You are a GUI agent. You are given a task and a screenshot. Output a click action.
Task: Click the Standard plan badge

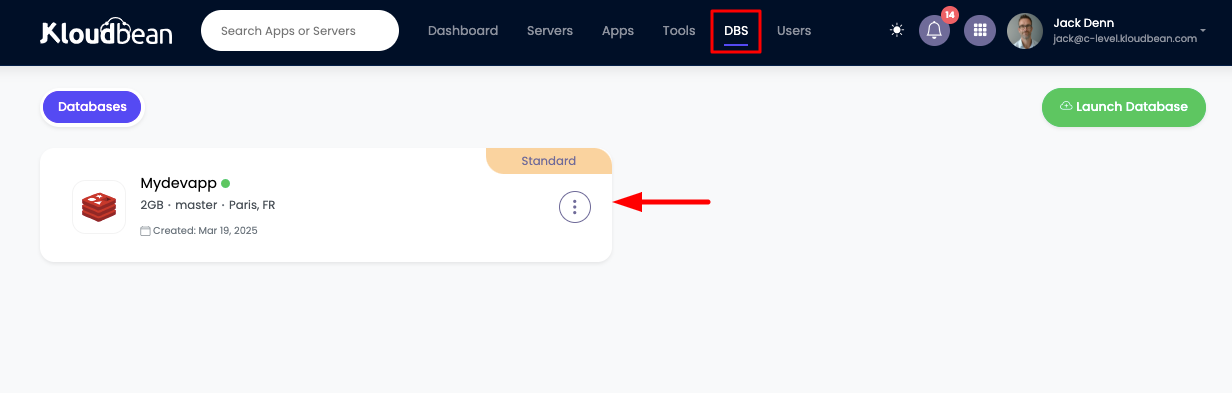click(549, 161)
